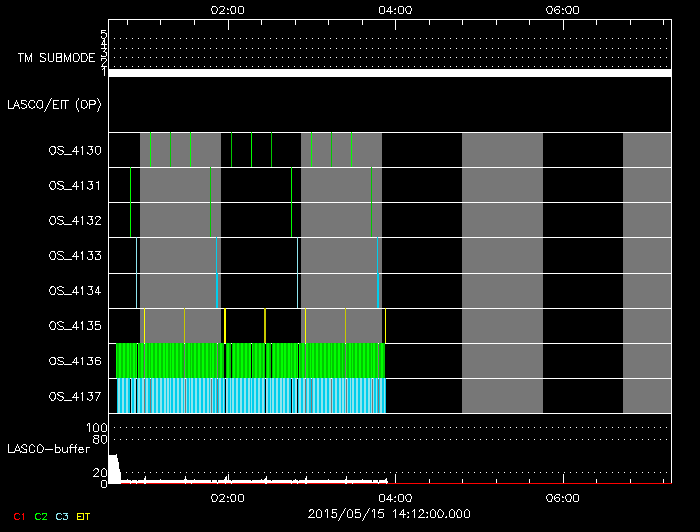
Task: Select the OS_4137 row label
Action: click(75, 397)
